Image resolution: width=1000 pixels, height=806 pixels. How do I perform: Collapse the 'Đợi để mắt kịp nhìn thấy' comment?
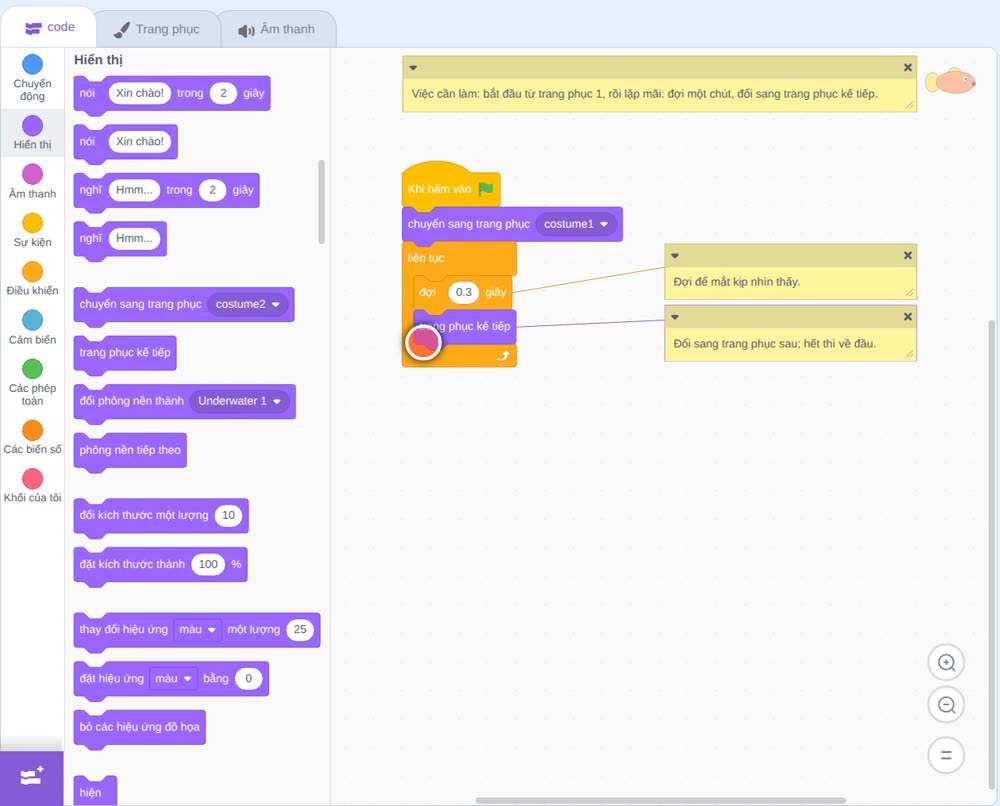(x=675, y=256)
